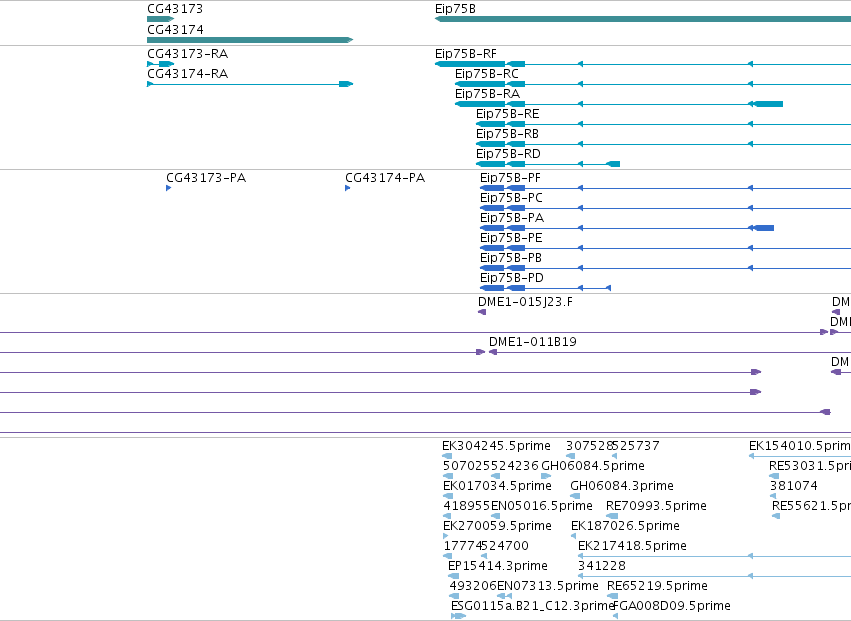Viewport: 851px width, 621px height.
Task: Click the CG43174-RA terminal exon block
Action: pyautogui.click(x=346, y=84)
